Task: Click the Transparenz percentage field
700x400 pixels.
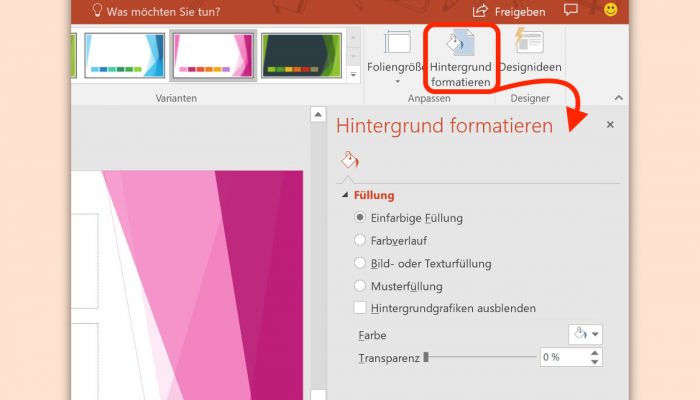Action: coord(564,357)
